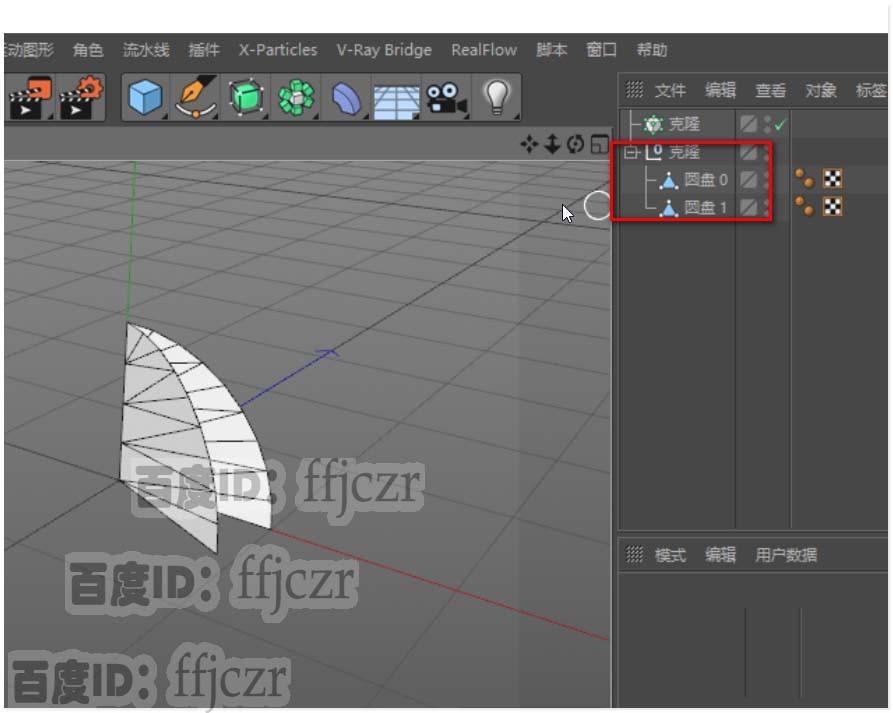Open the X-Particles menu
This screenshot has height=713, width=893.
pyautogui.click(x=277, y=49)
